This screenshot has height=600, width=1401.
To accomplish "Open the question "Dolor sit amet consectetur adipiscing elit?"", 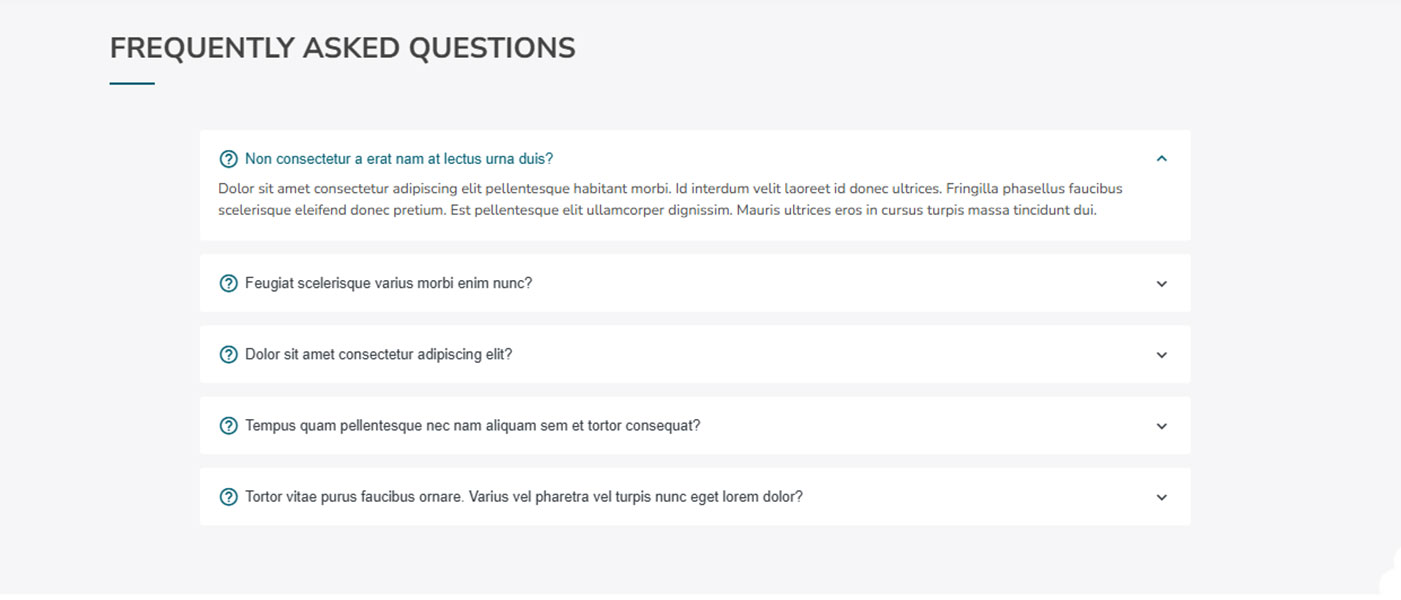I will point(378,355).
